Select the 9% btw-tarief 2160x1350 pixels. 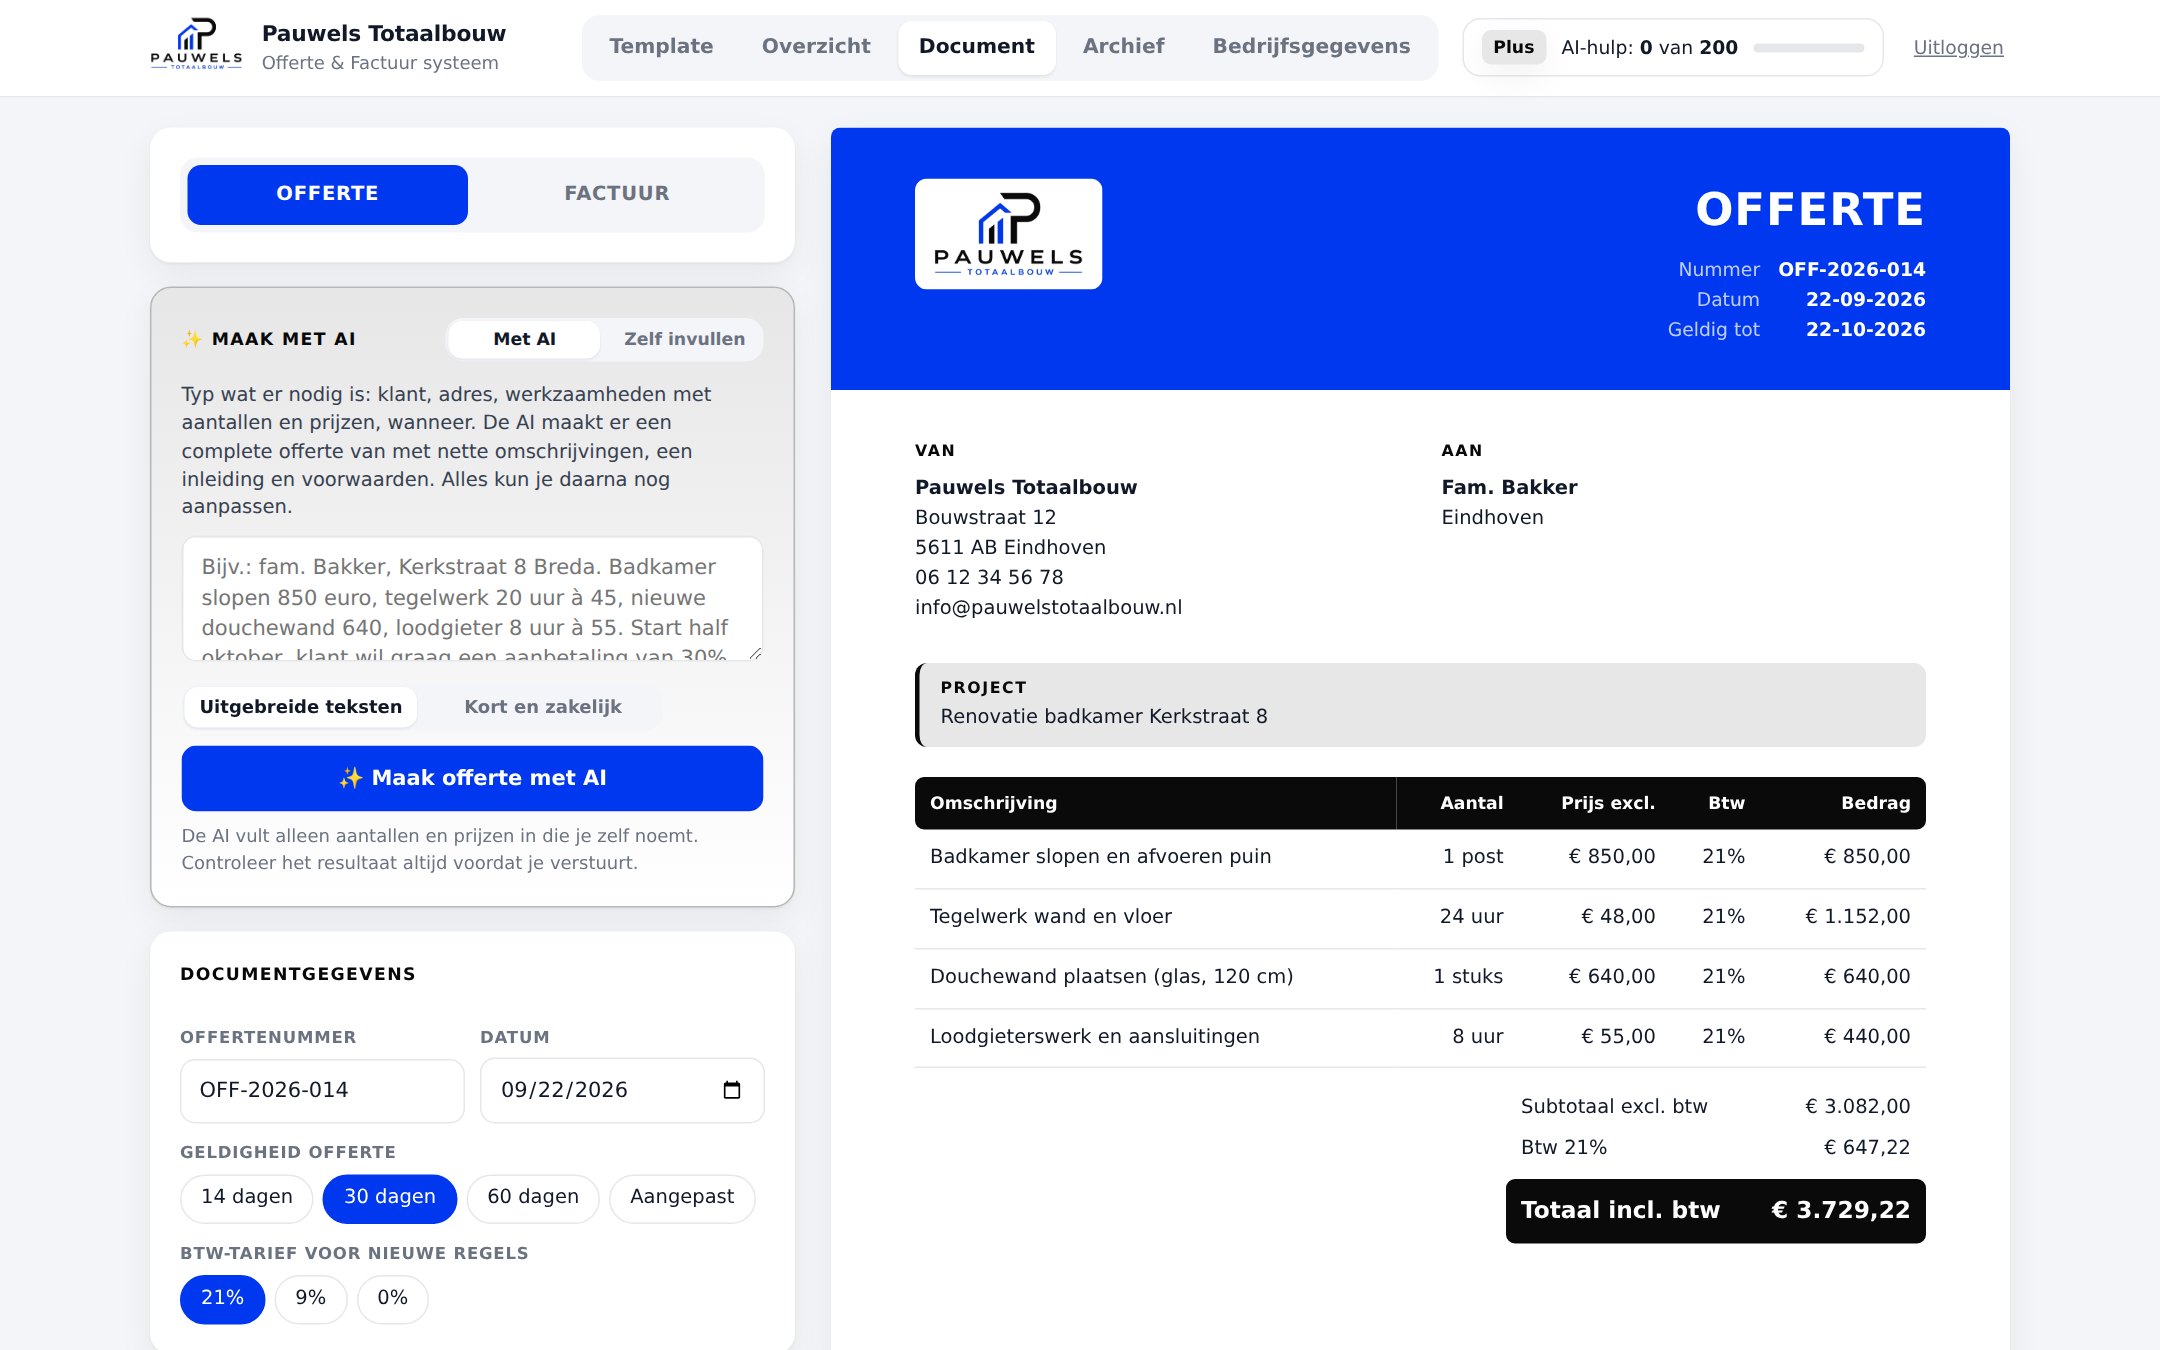click(x=311, y=1299)
